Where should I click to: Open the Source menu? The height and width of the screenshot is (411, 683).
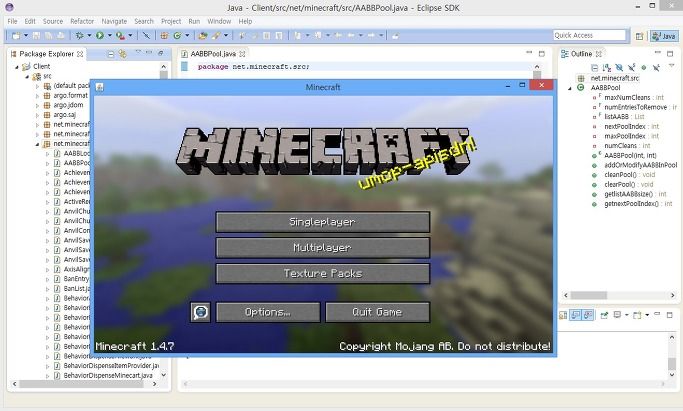53,21
